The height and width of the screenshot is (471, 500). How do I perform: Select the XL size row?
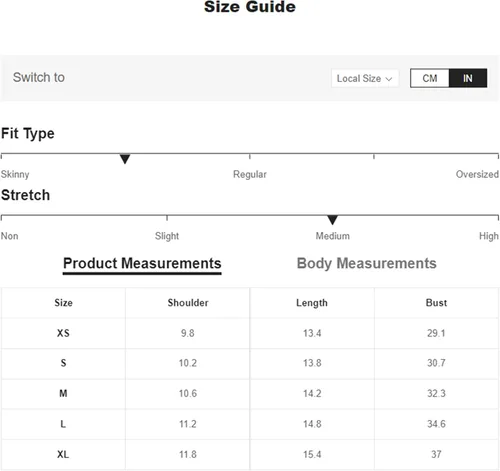pyautogui.click(x=250, y=454)
